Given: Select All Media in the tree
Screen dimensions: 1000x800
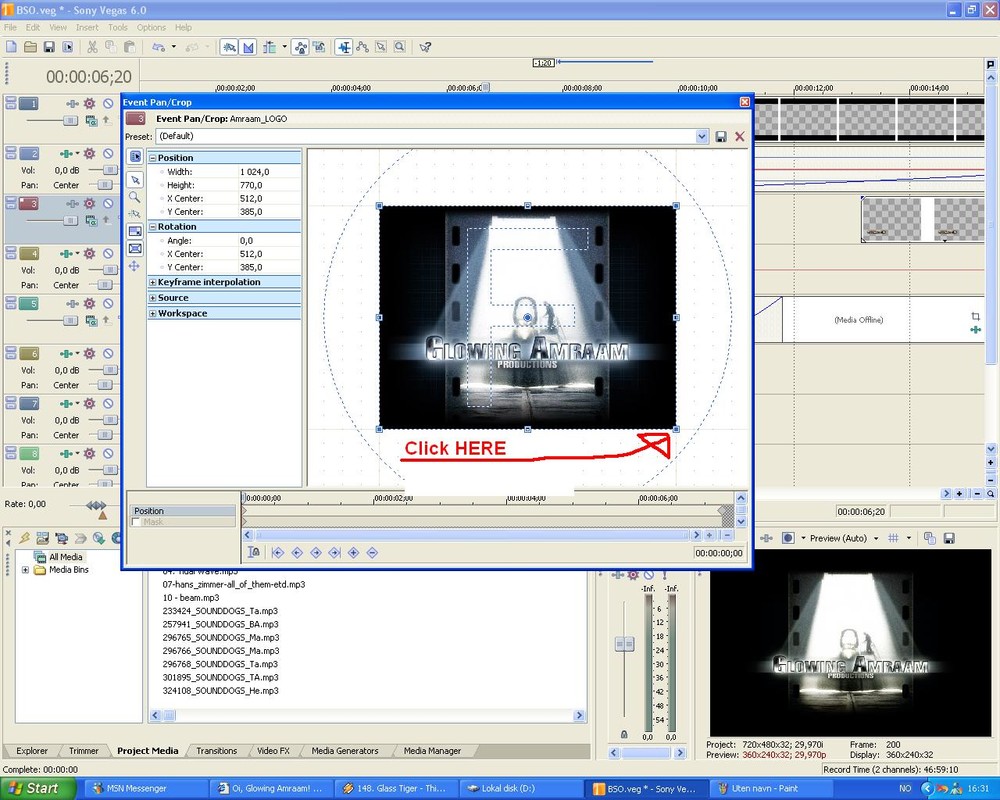Looking at the screenshot, I should click(66, 557).
